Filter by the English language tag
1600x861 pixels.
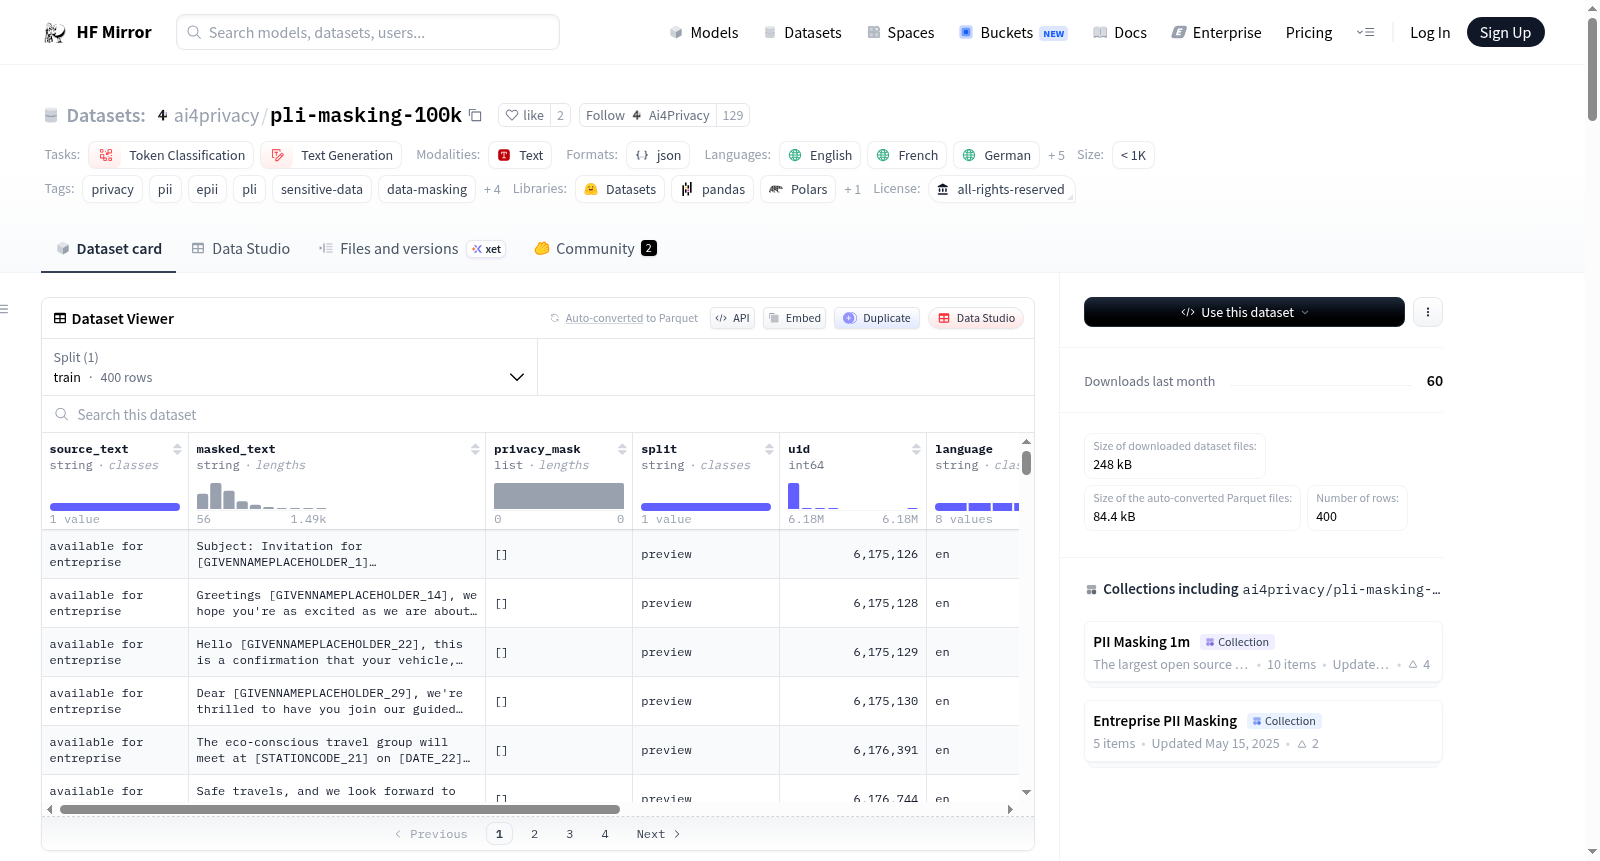click(820, 156)
